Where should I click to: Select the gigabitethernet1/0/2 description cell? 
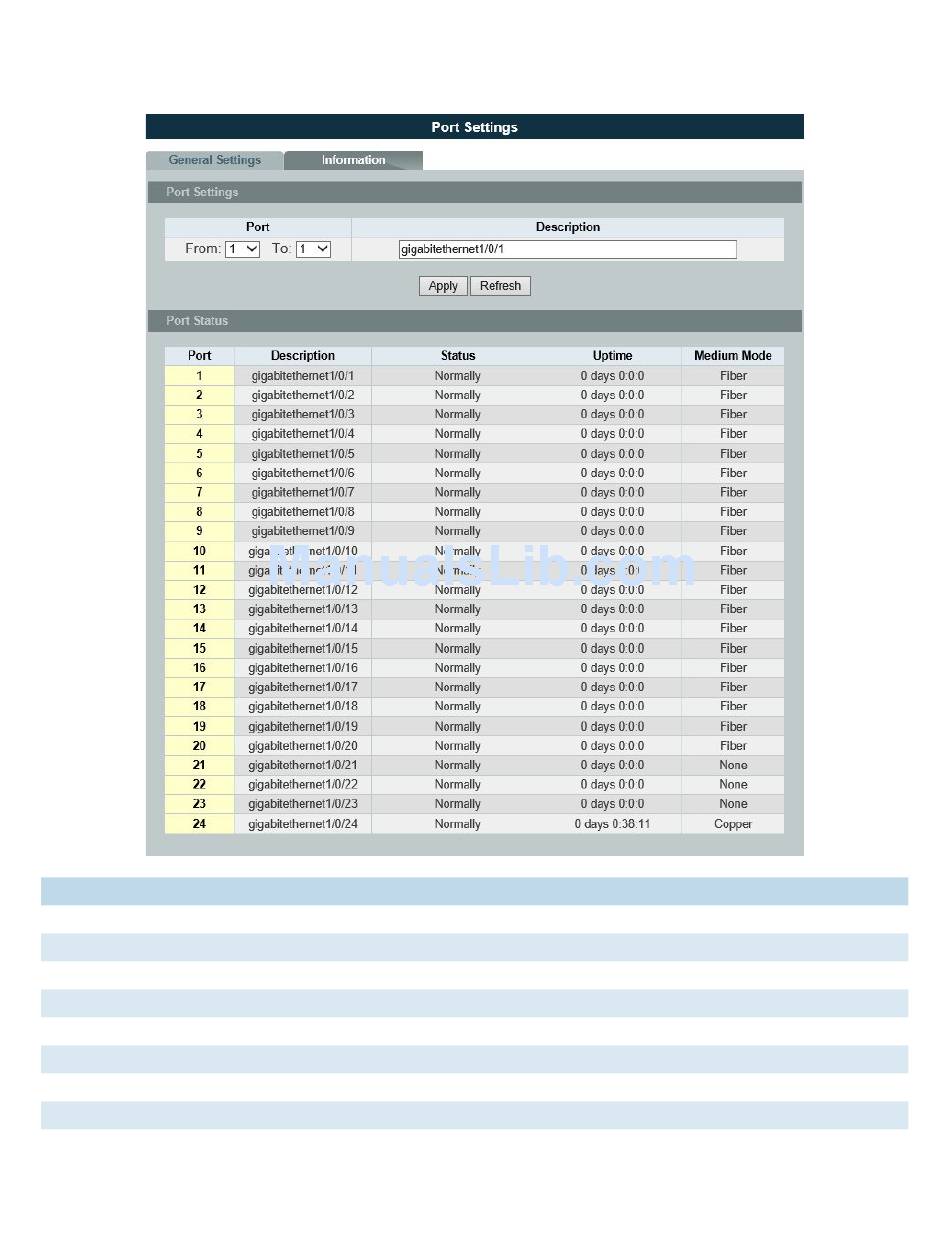303,395
